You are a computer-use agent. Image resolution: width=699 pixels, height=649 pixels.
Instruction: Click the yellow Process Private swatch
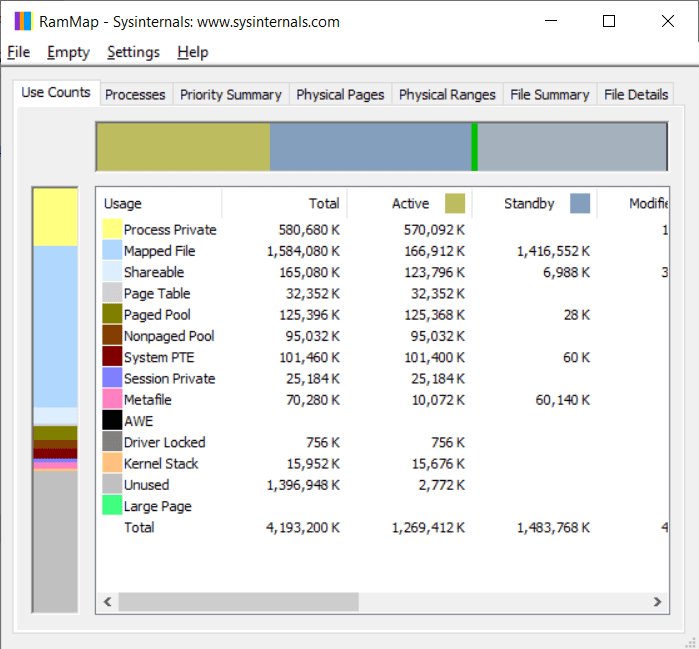pos(112,229)
